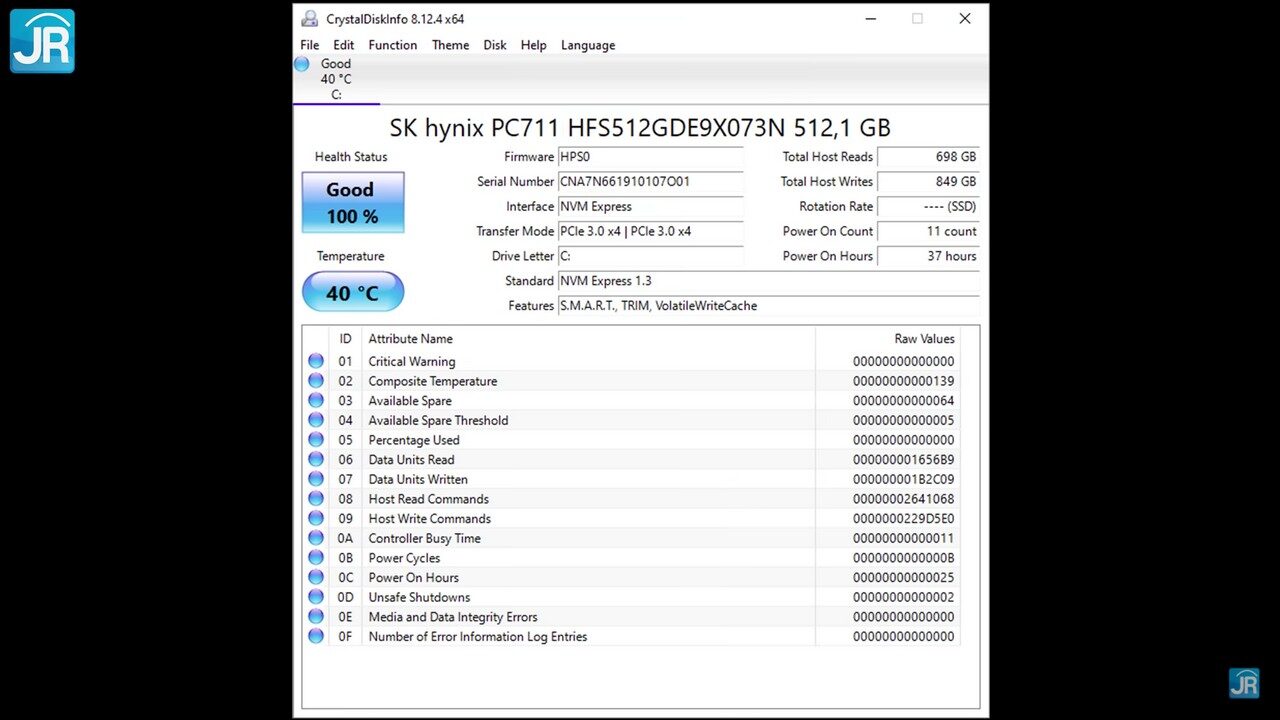Click the dot beside Media and Data Integrity Errors
The image size is (1280, 720).
tap(316, 616)
